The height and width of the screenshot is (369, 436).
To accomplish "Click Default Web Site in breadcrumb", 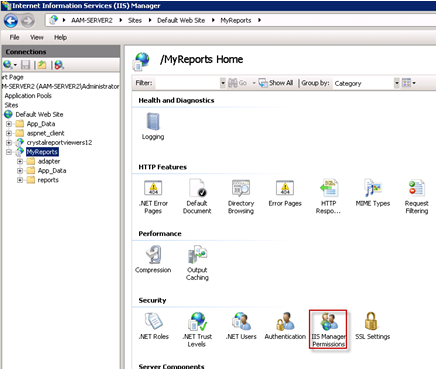I will [181, 20].
